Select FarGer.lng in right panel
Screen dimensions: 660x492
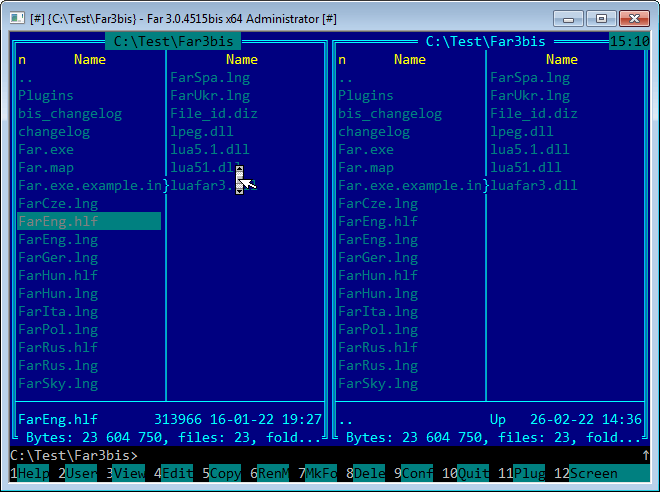point(378,258)
